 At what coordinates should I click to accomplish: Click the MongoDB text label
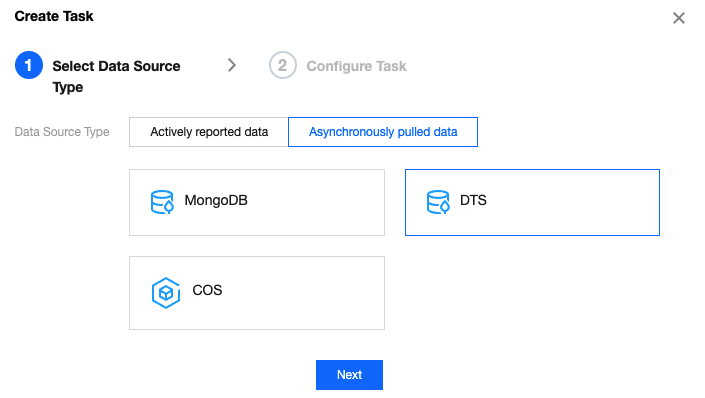point(216,200)
